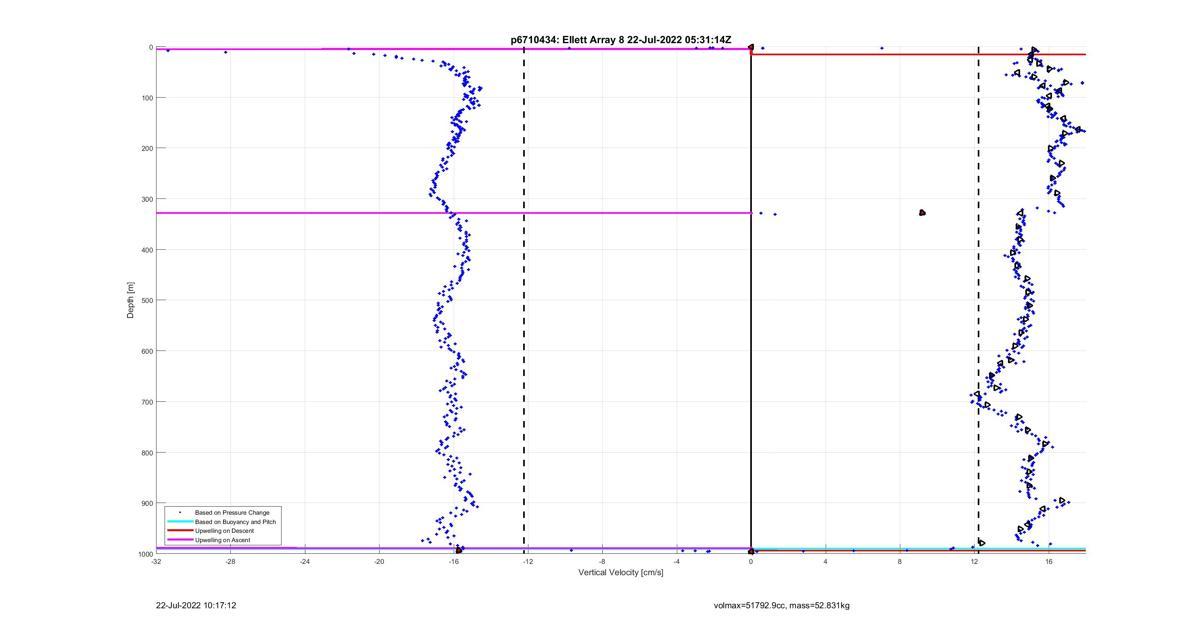The height and width of the screenshot is (622, 1200).
Task: Click the -8 tick on the velocity axis
Action: (602, 562)
